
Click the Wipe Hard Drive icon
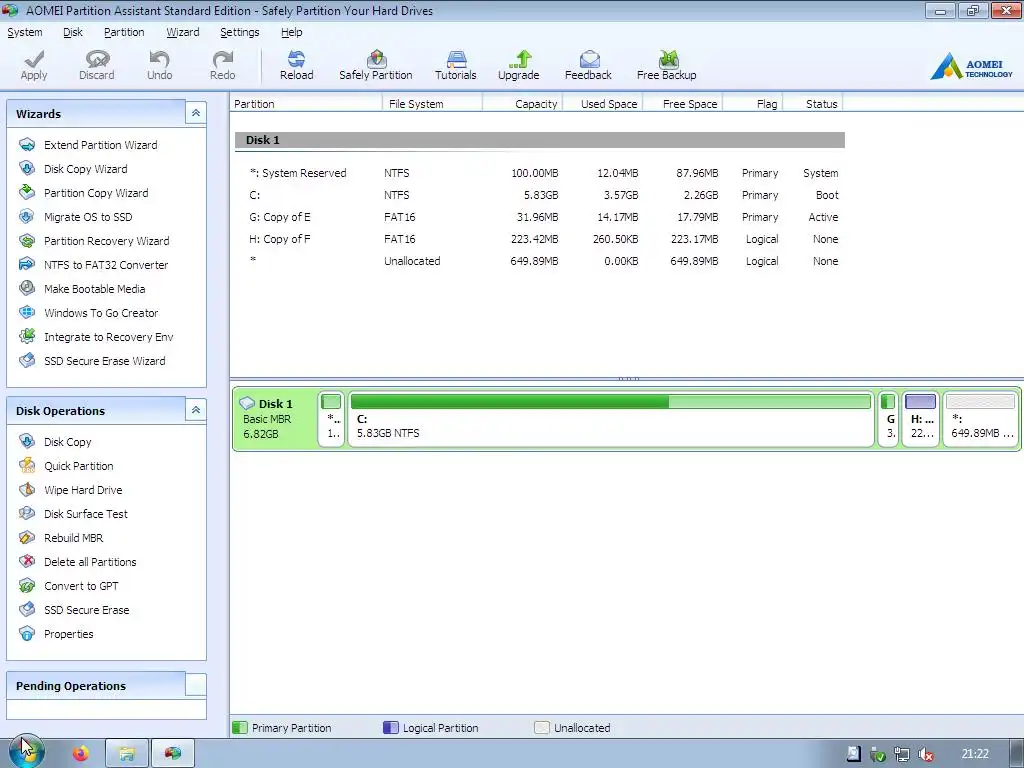pyautogui.click(x=27, y=489)
